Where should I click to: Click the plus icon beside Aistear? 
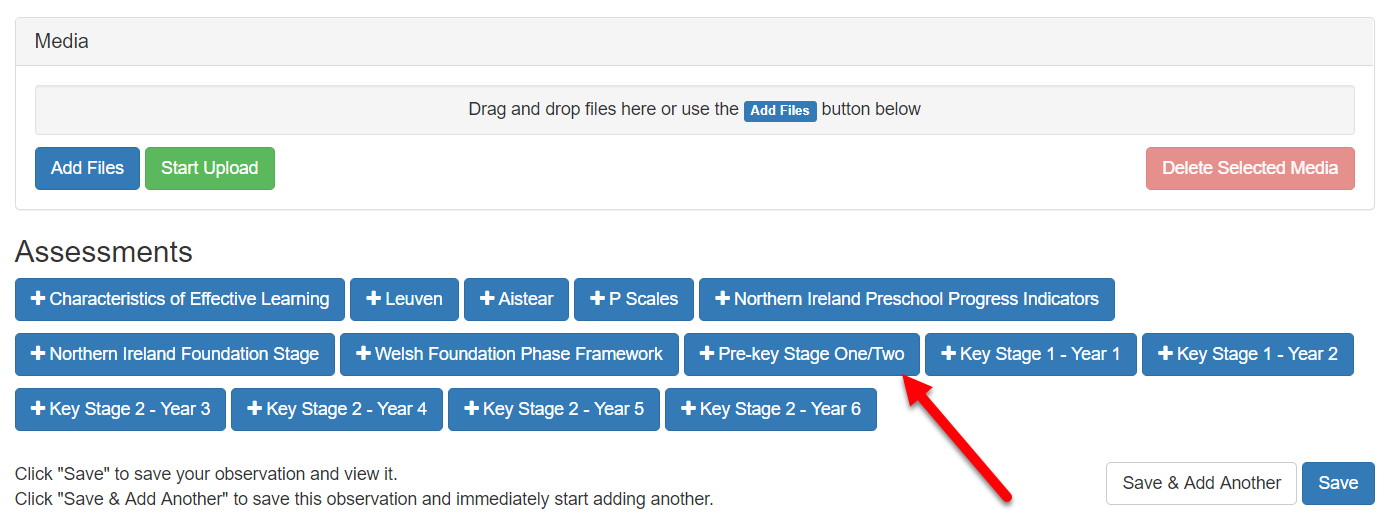tap(488, 299)
